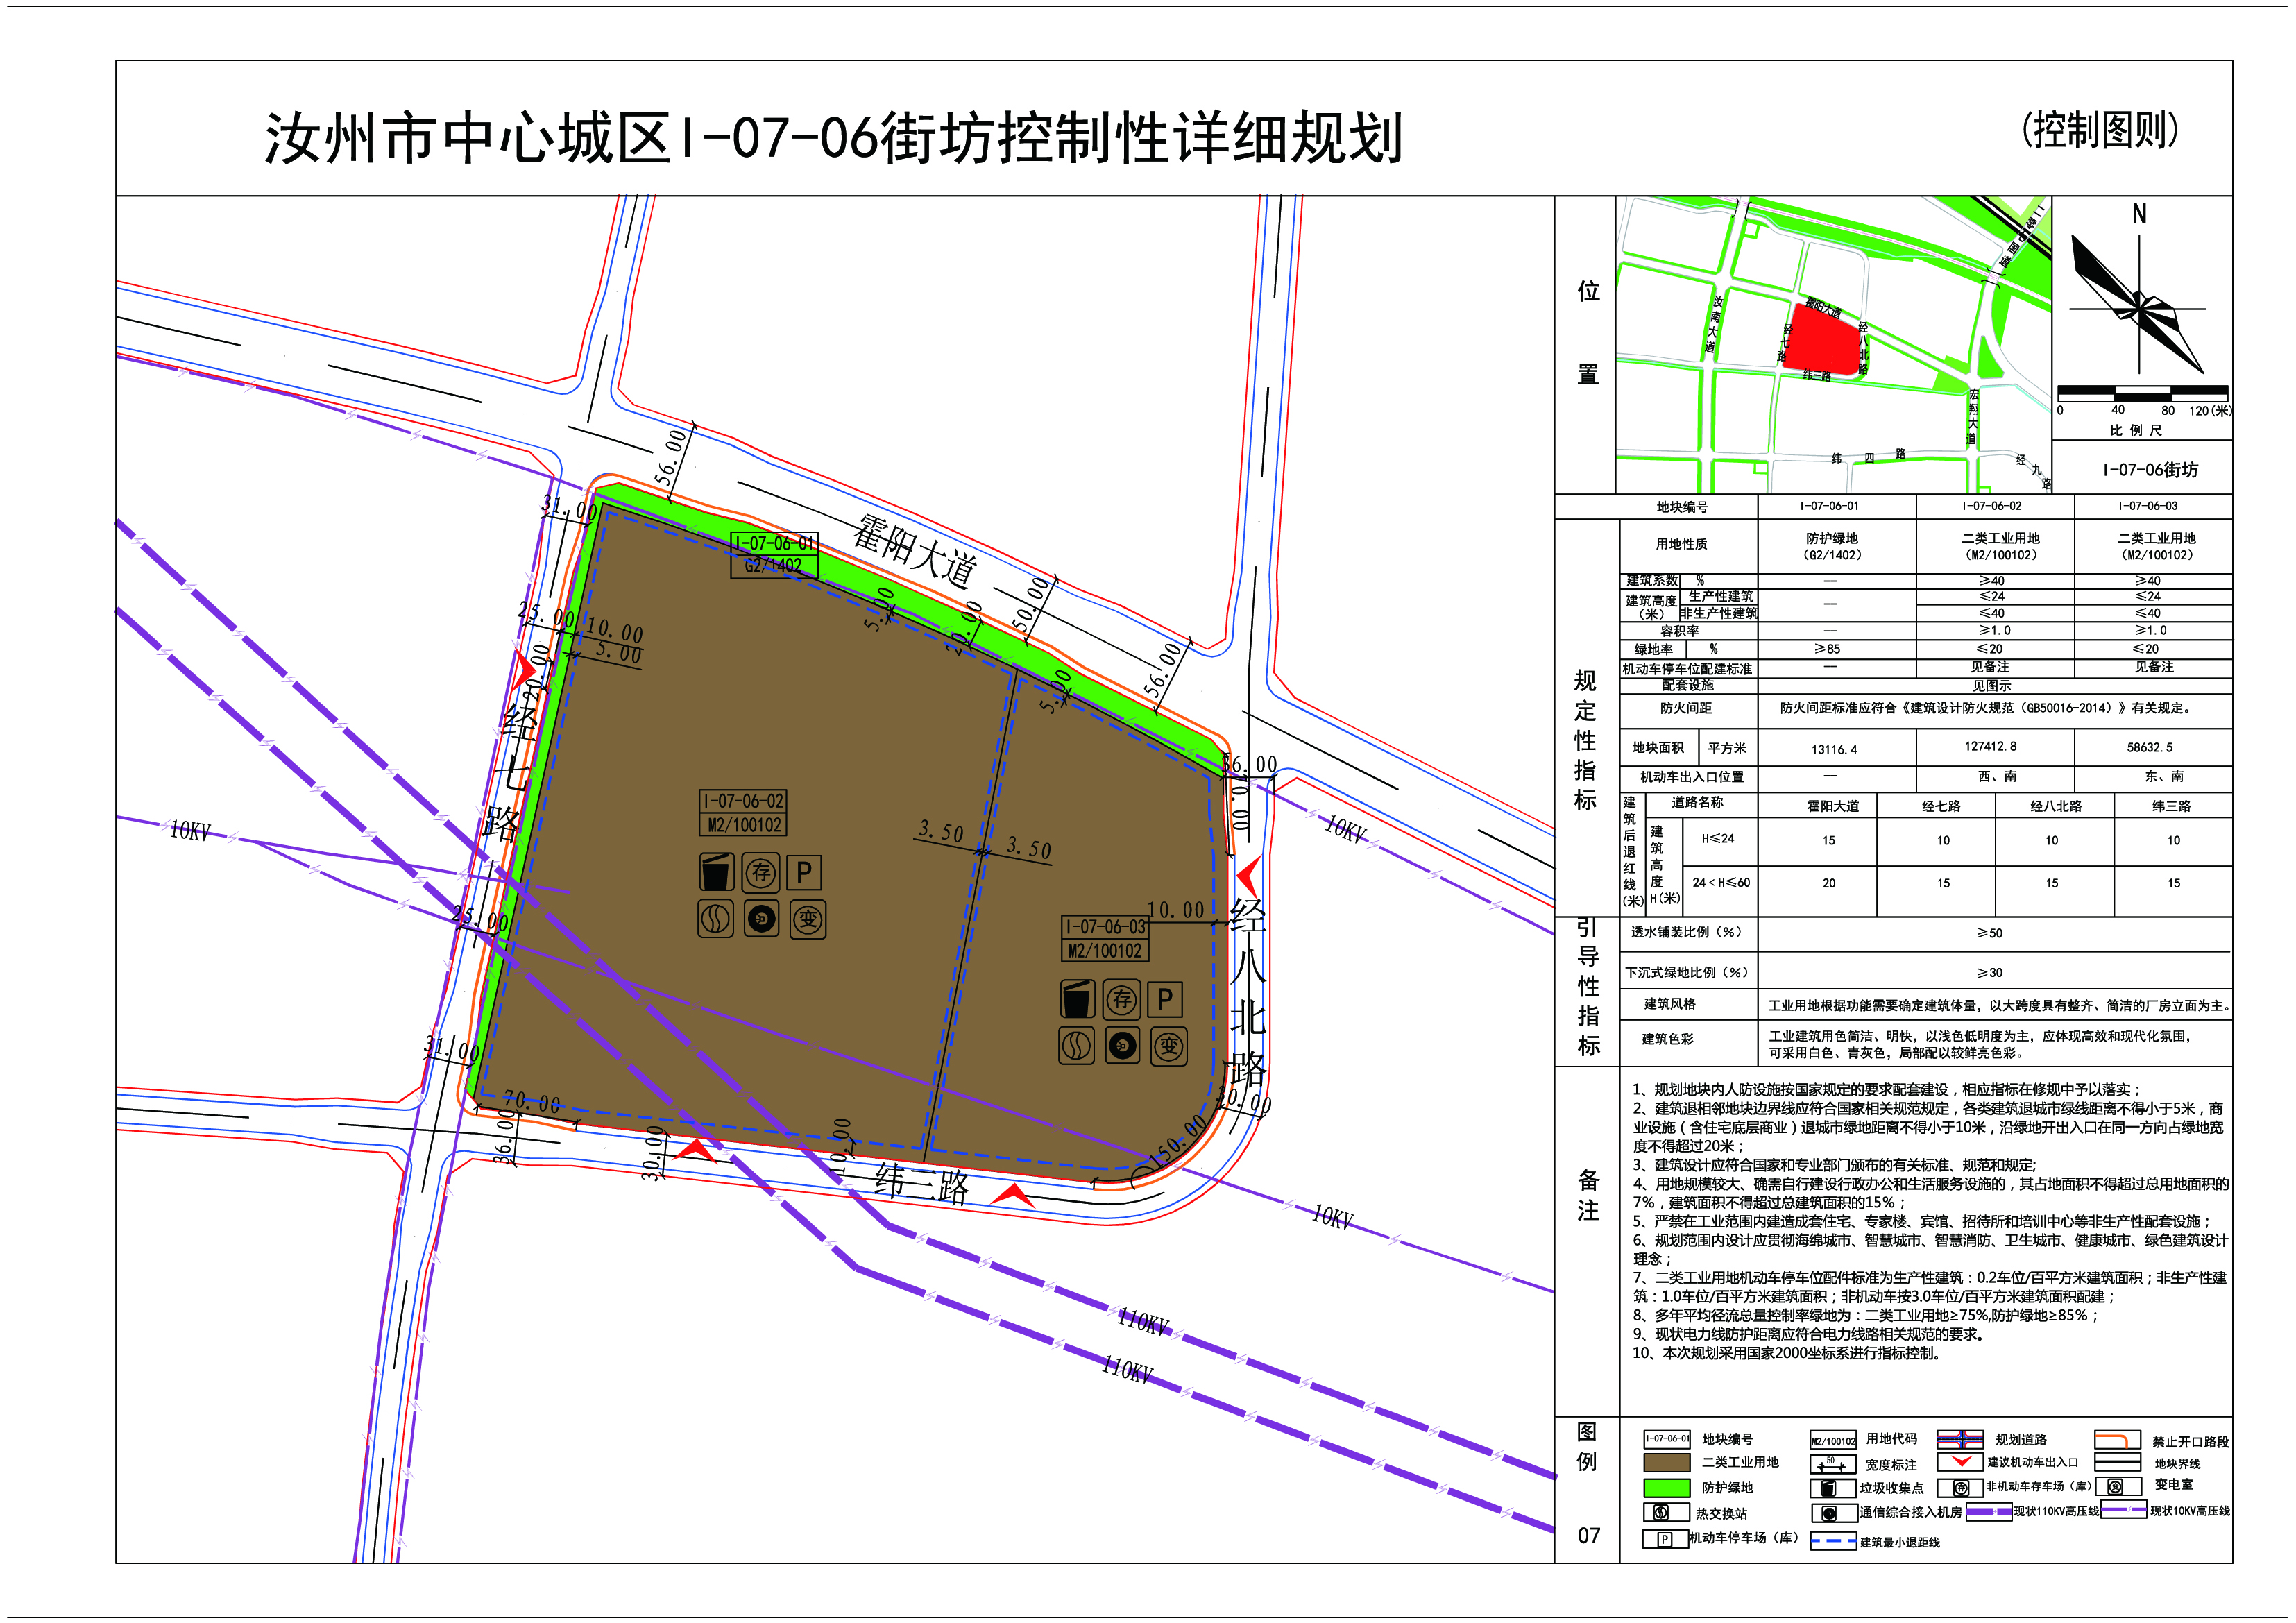Image resolution: width=2296 pixels, height=1623 pixels.
Task: Click the sheet number 07 below 图例
Action: tap(1589, 1536)
